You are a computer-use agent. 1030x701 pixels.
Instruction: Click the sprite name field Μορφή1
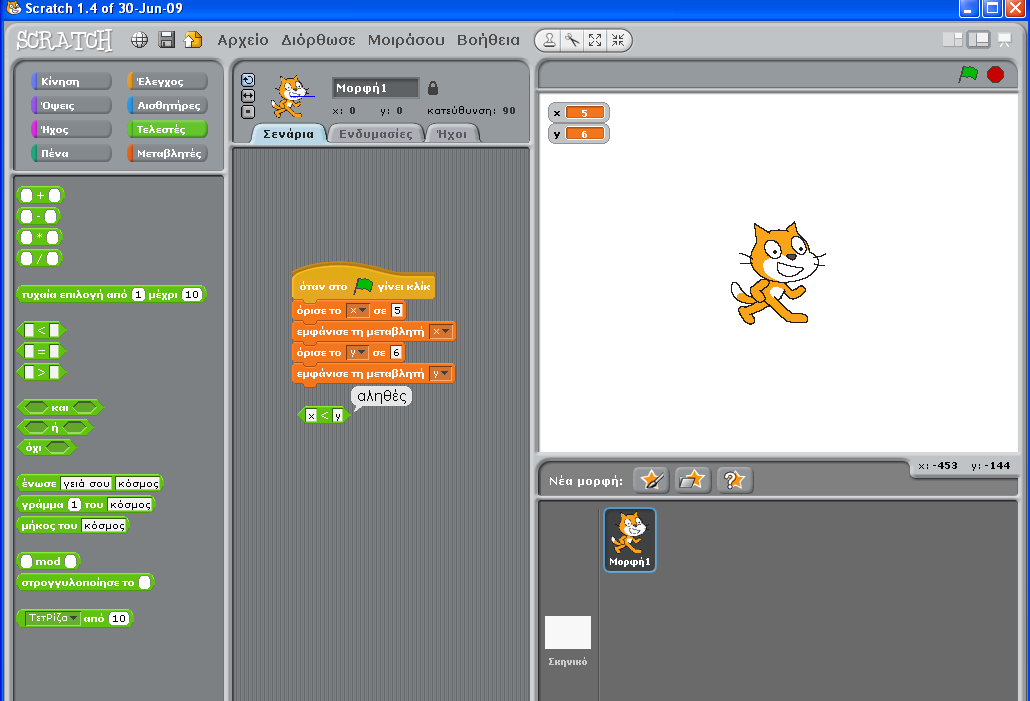click(375, 87)
